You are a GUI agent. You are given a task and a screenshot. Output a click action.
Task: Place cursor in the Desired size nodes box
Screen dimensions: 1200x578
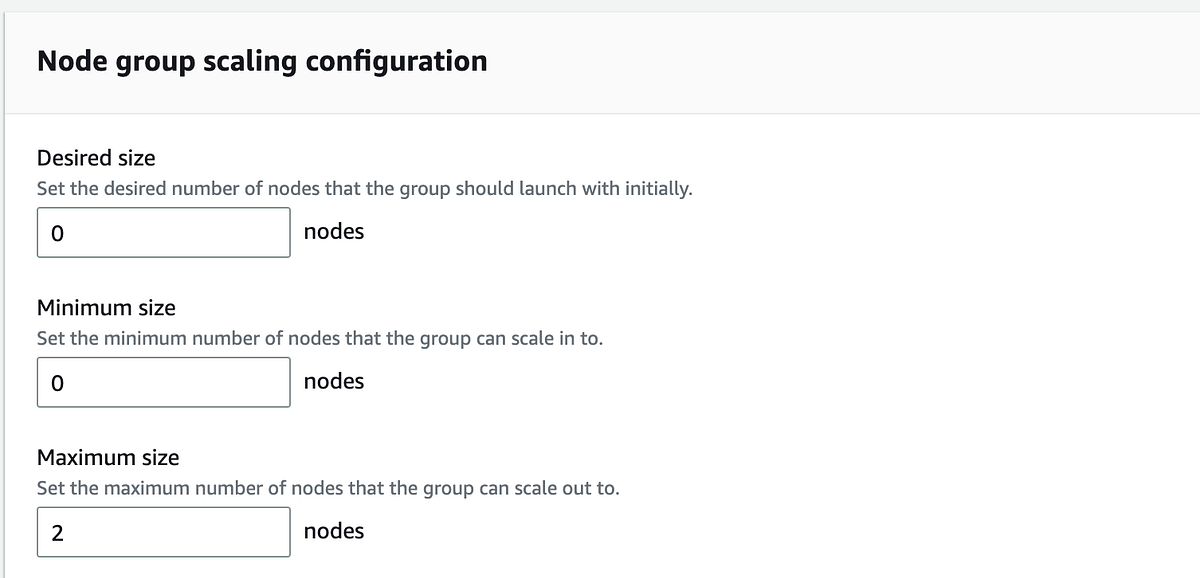[163, 231]
